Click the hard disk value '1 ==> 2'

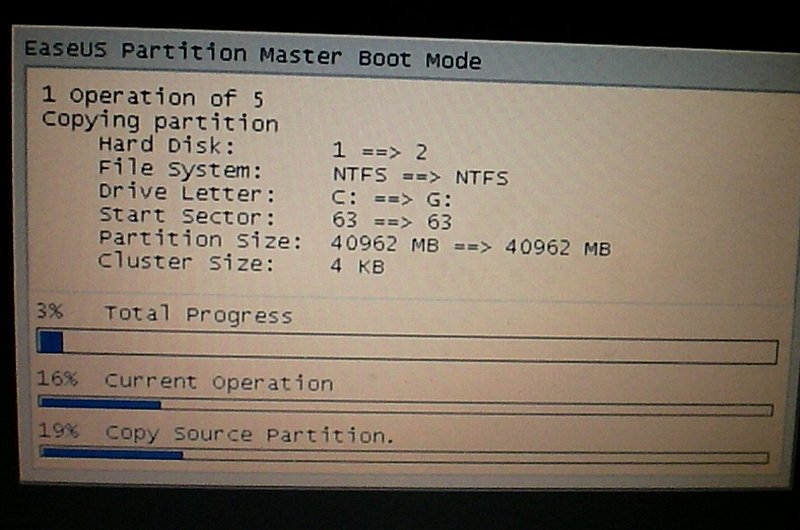(380, 151)
